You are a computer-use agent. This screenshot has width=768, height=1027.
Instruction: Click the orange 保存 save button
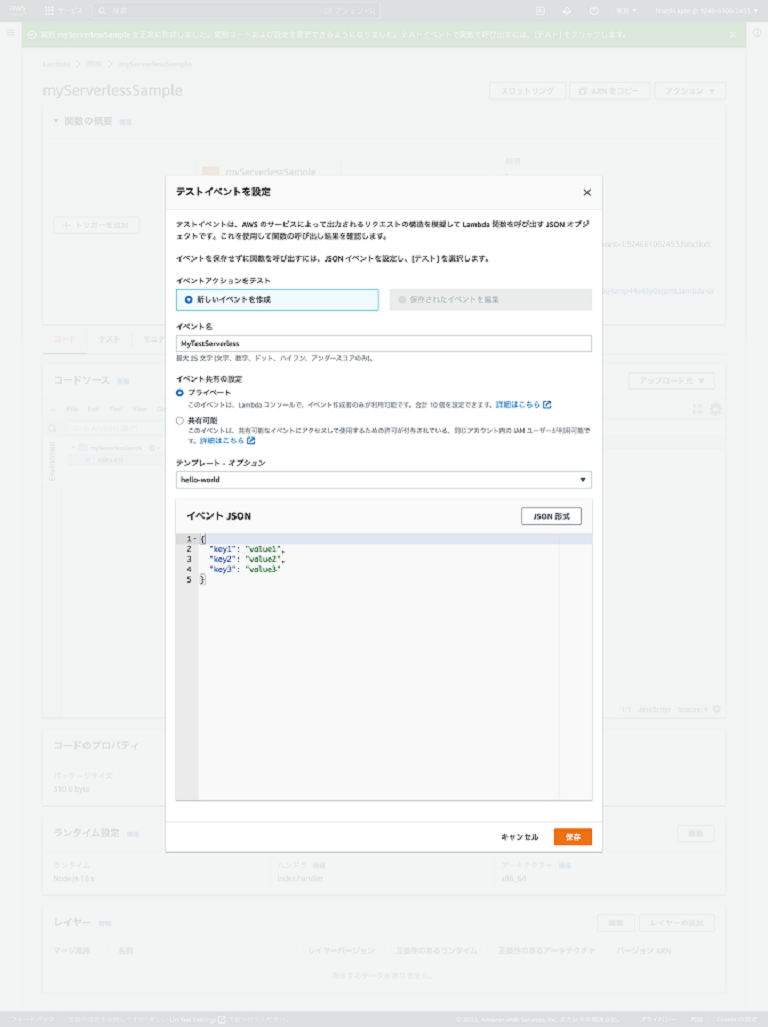pyautogui.click(x=573, y=837)
